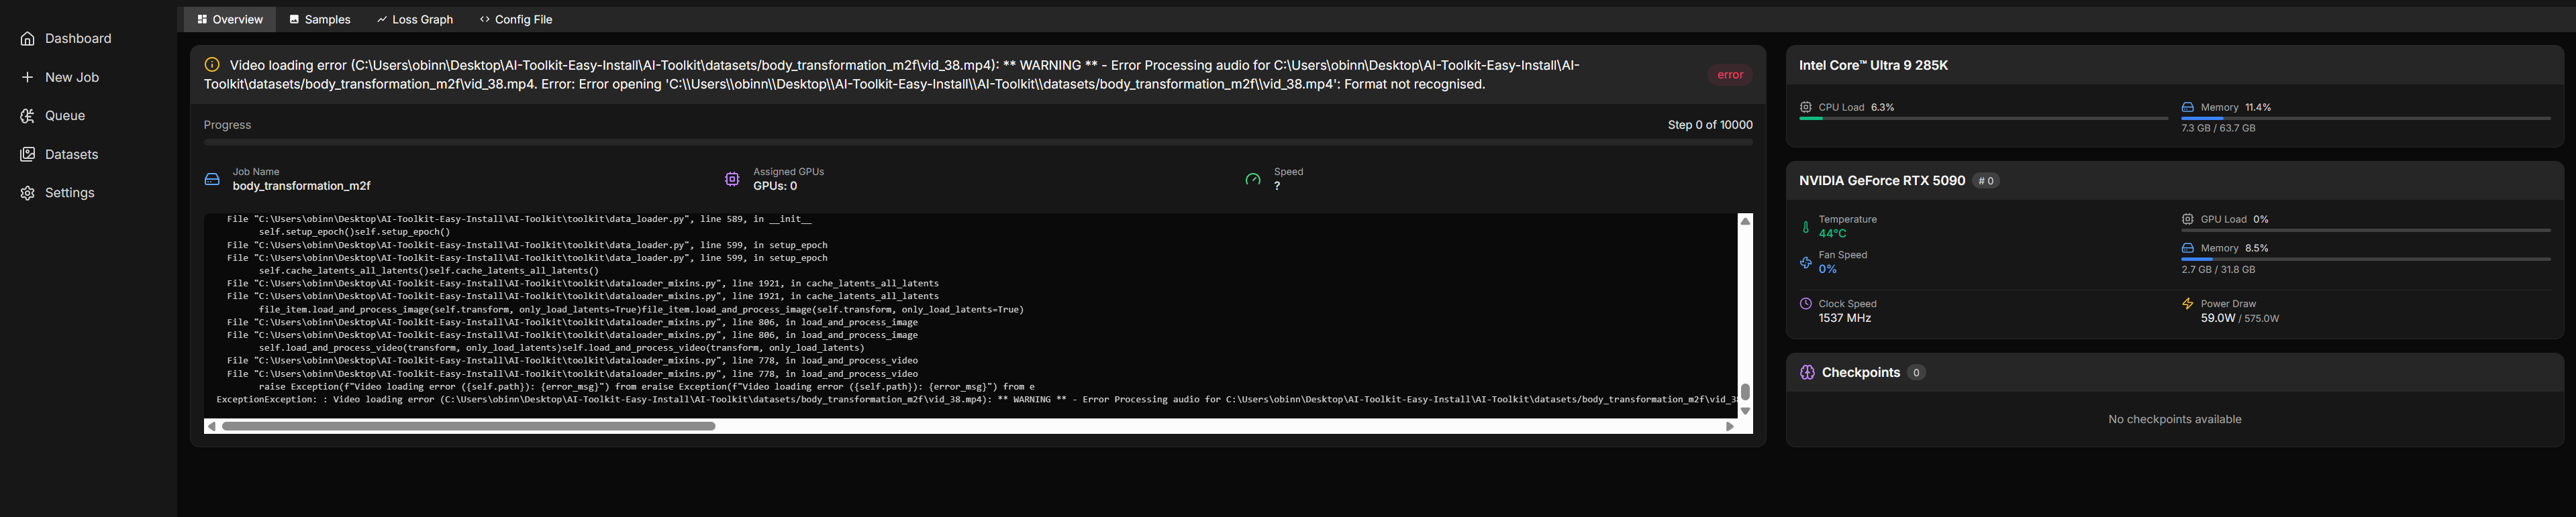The height and width of the screenshot is (517, 2576).
Task: Click the Memory "11.4%" value
Action: (x=2258, y=107)
